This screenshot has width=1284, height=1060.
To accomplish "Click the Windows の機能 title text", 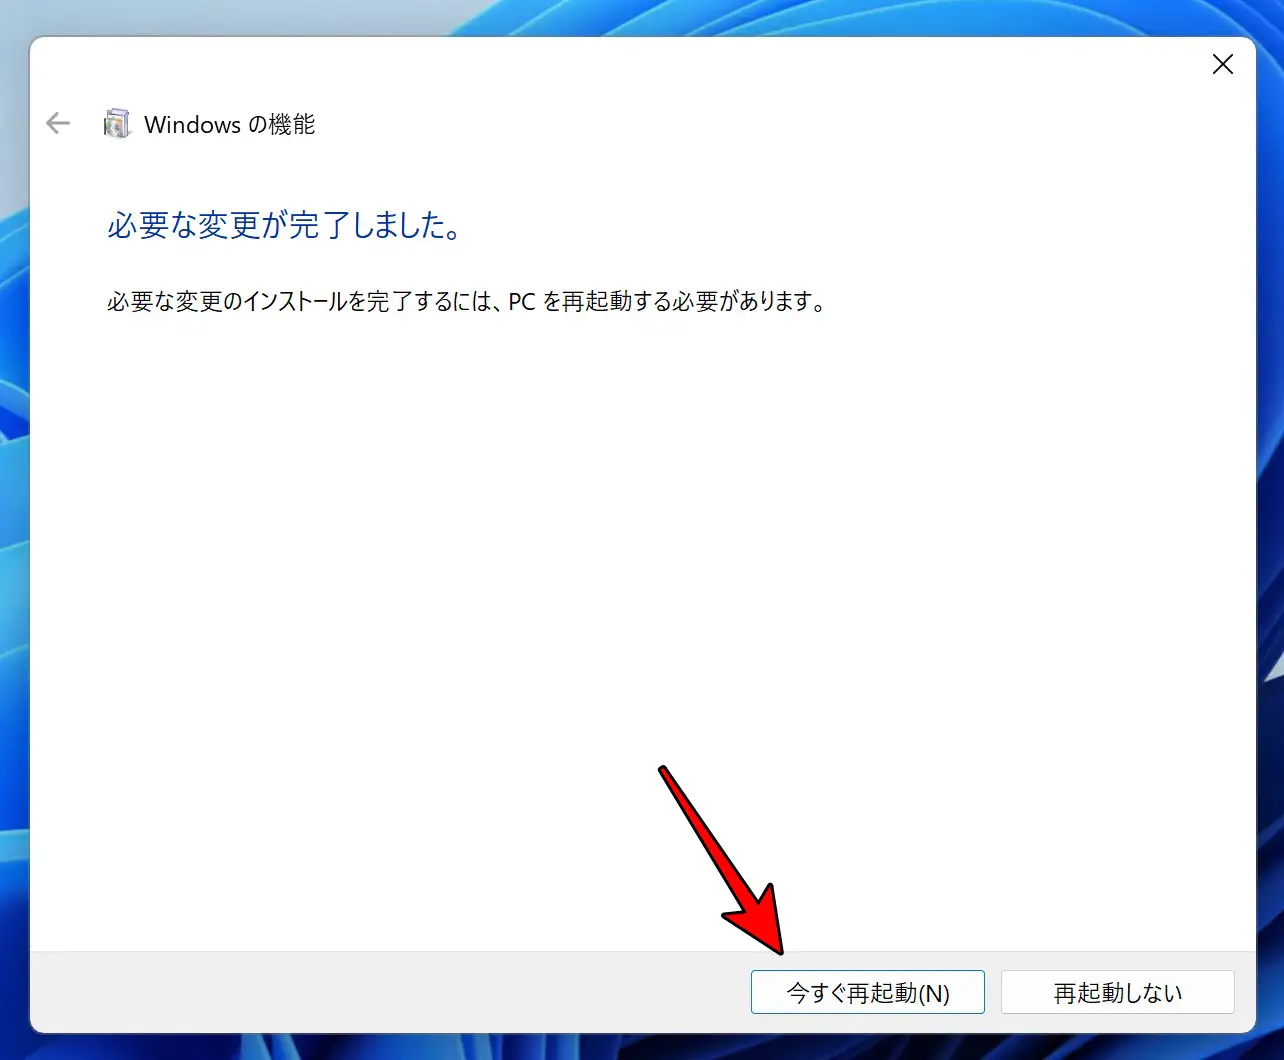I will point(229,124).
